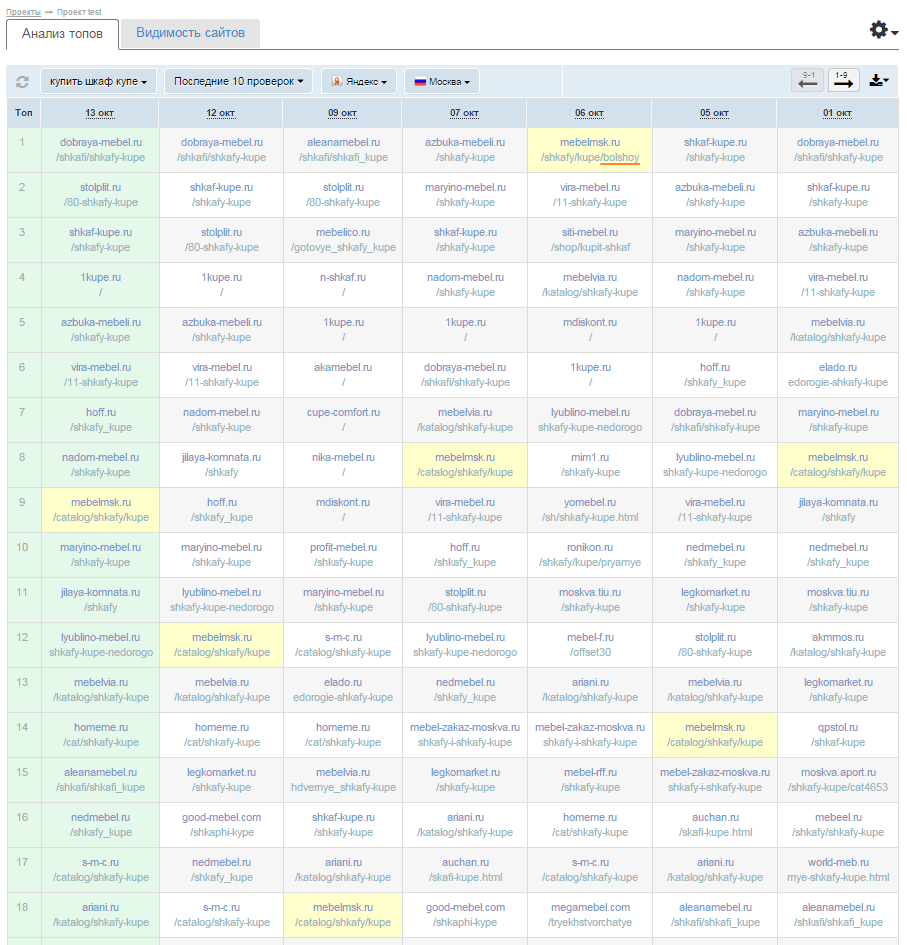The width and height of the screenshot is (907, 945).
Task: Click mebel-f.ru in row 12
Action: 590,637
